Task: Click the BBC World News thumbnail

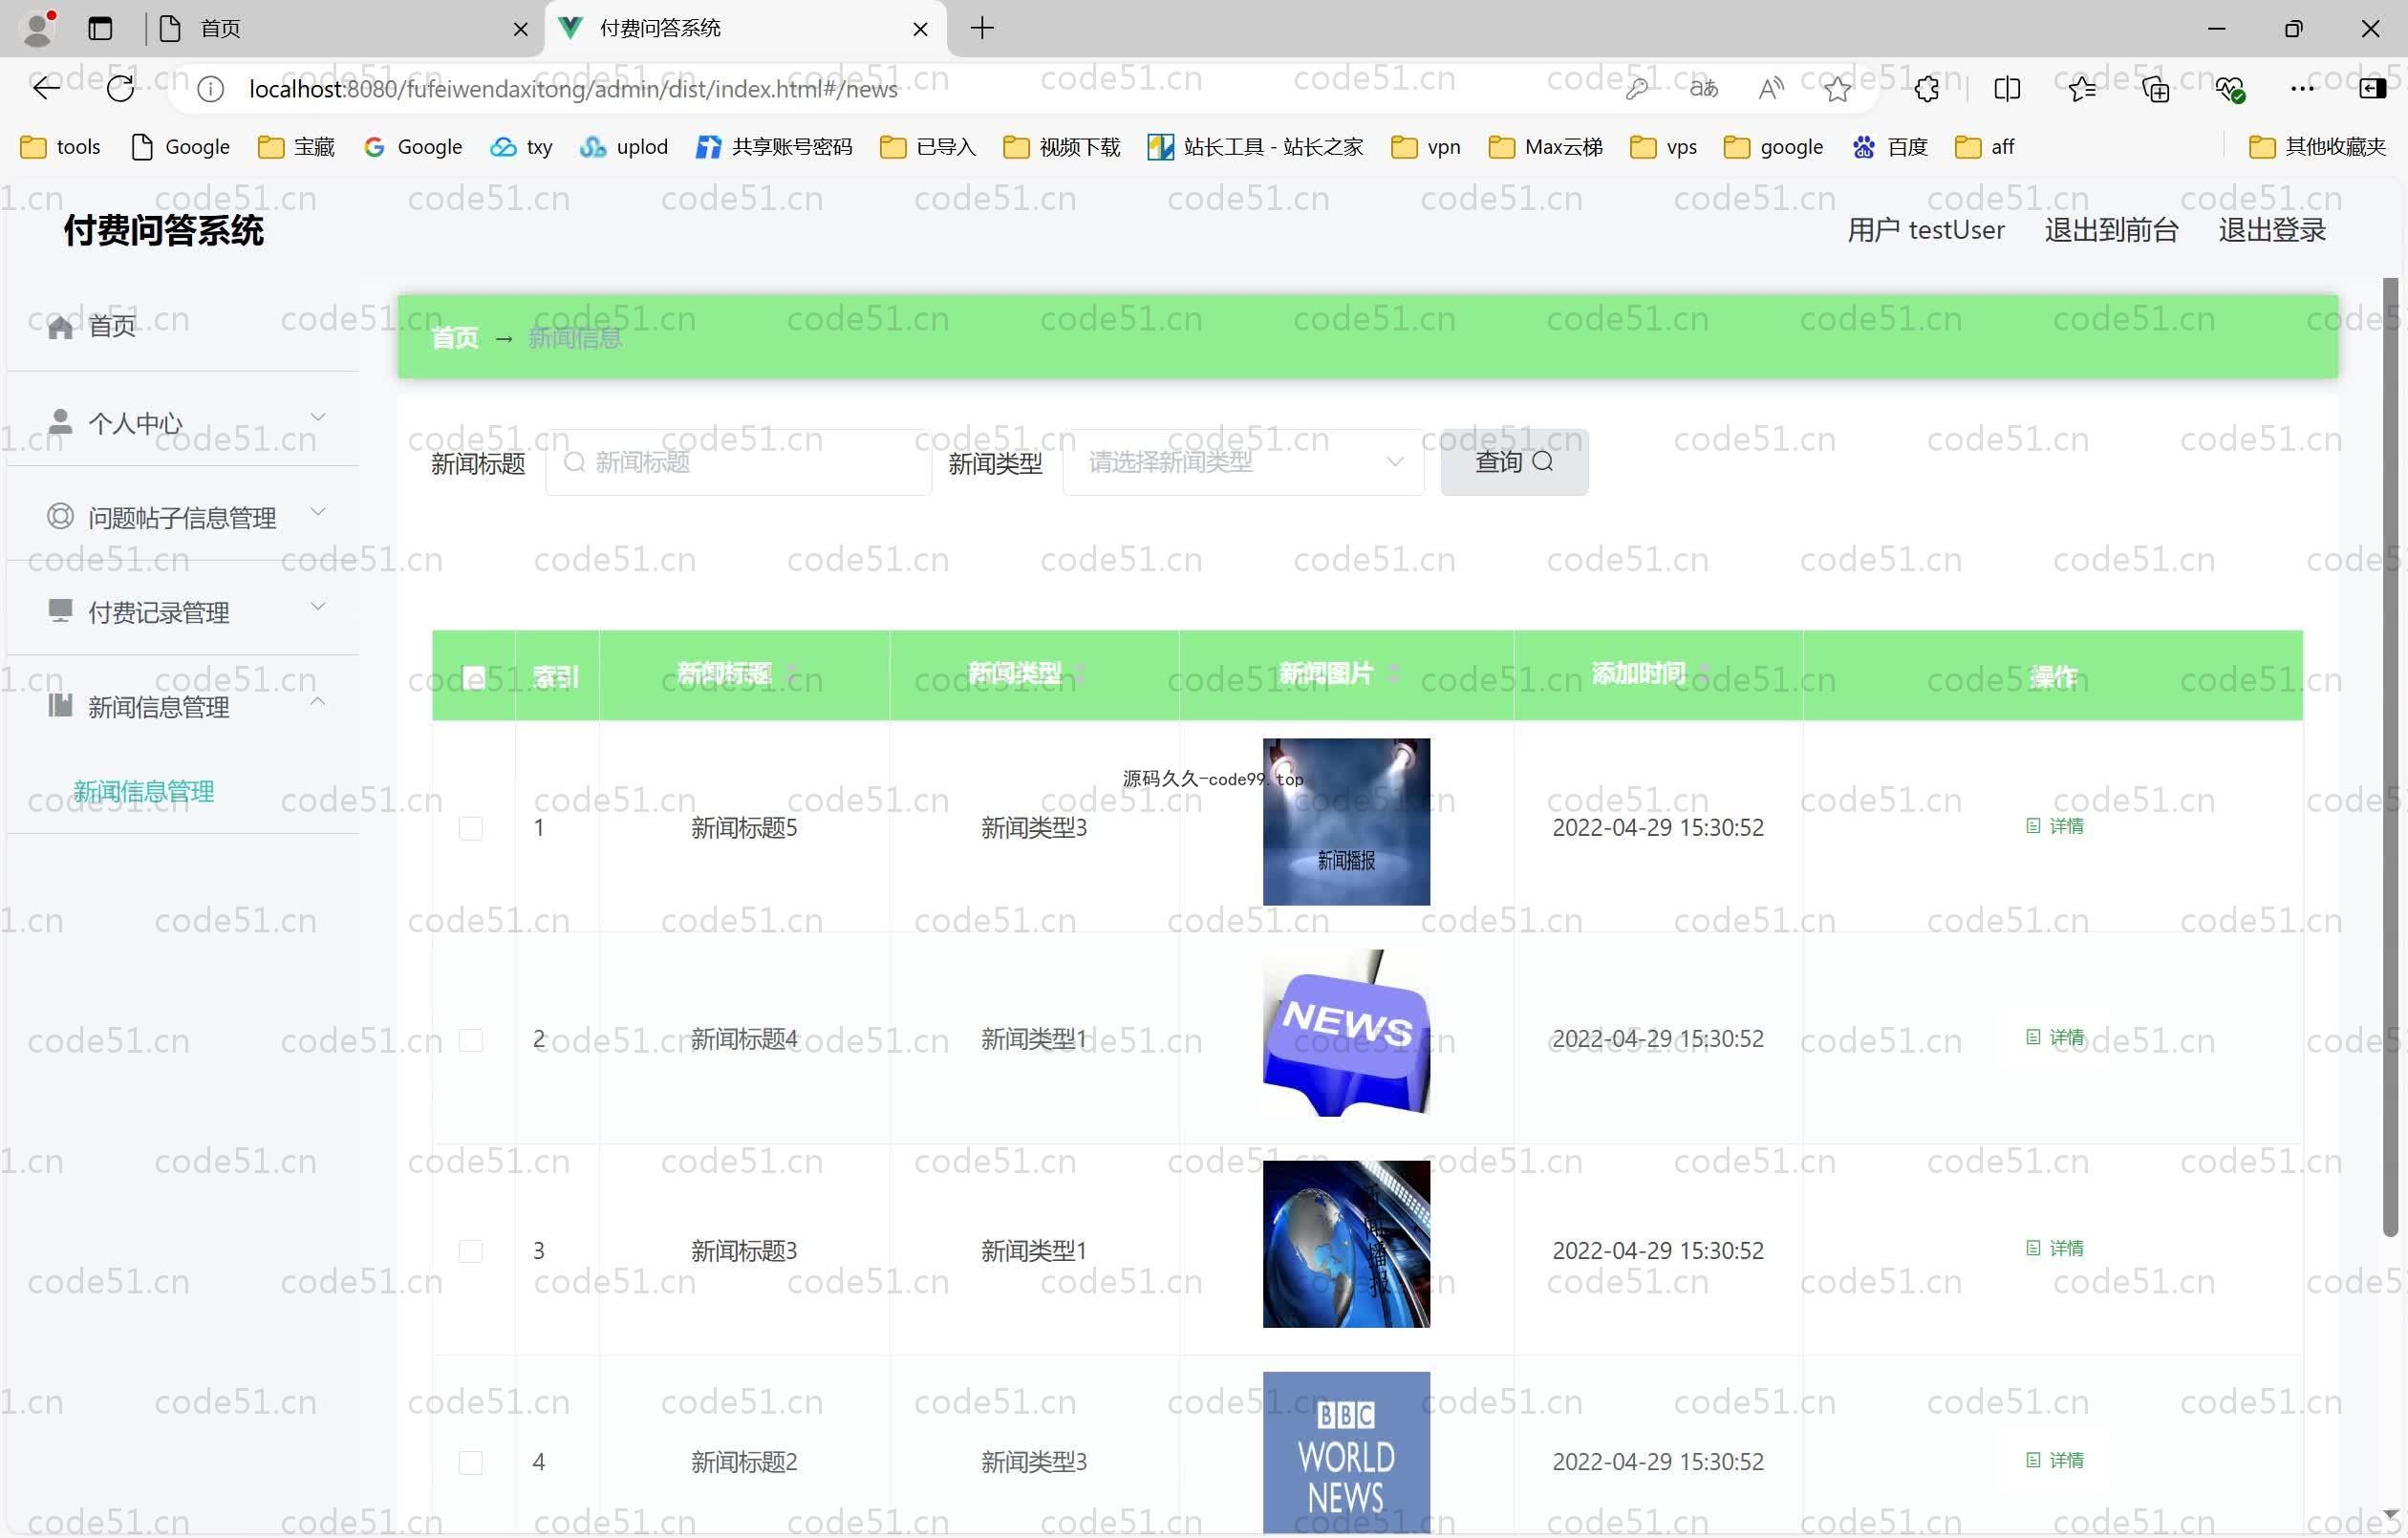Action: (1346, 1453)
